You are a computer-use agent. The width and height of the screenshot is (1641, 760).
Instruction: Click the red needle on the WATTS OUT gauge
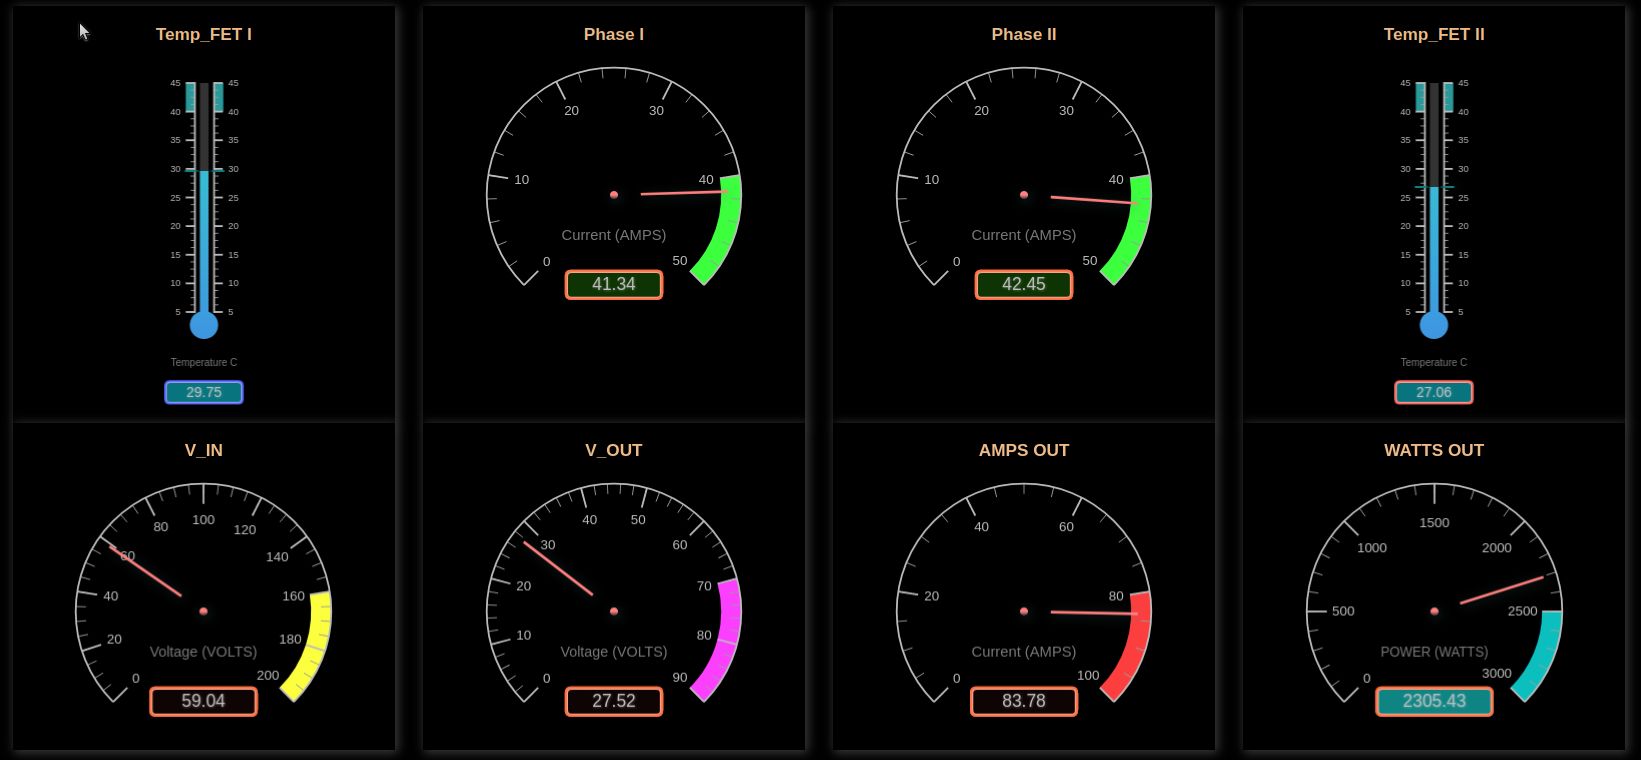pyautogui.click(x=1502, y=590)
